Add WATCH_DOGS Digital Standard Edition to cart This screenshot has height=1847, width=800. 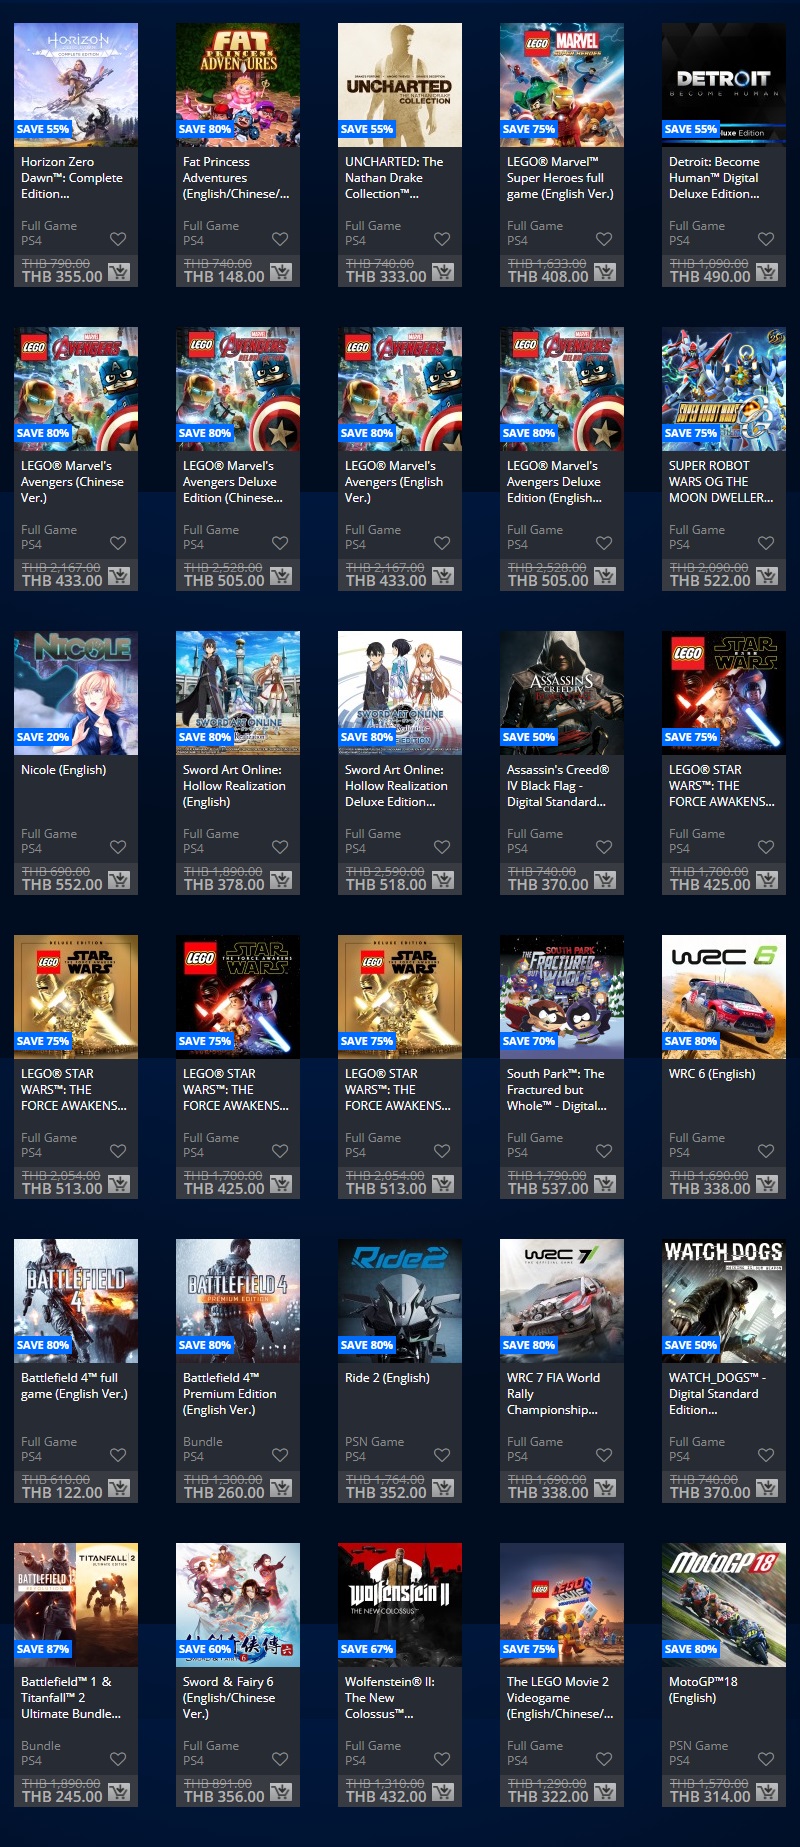tap(766, 1488)
